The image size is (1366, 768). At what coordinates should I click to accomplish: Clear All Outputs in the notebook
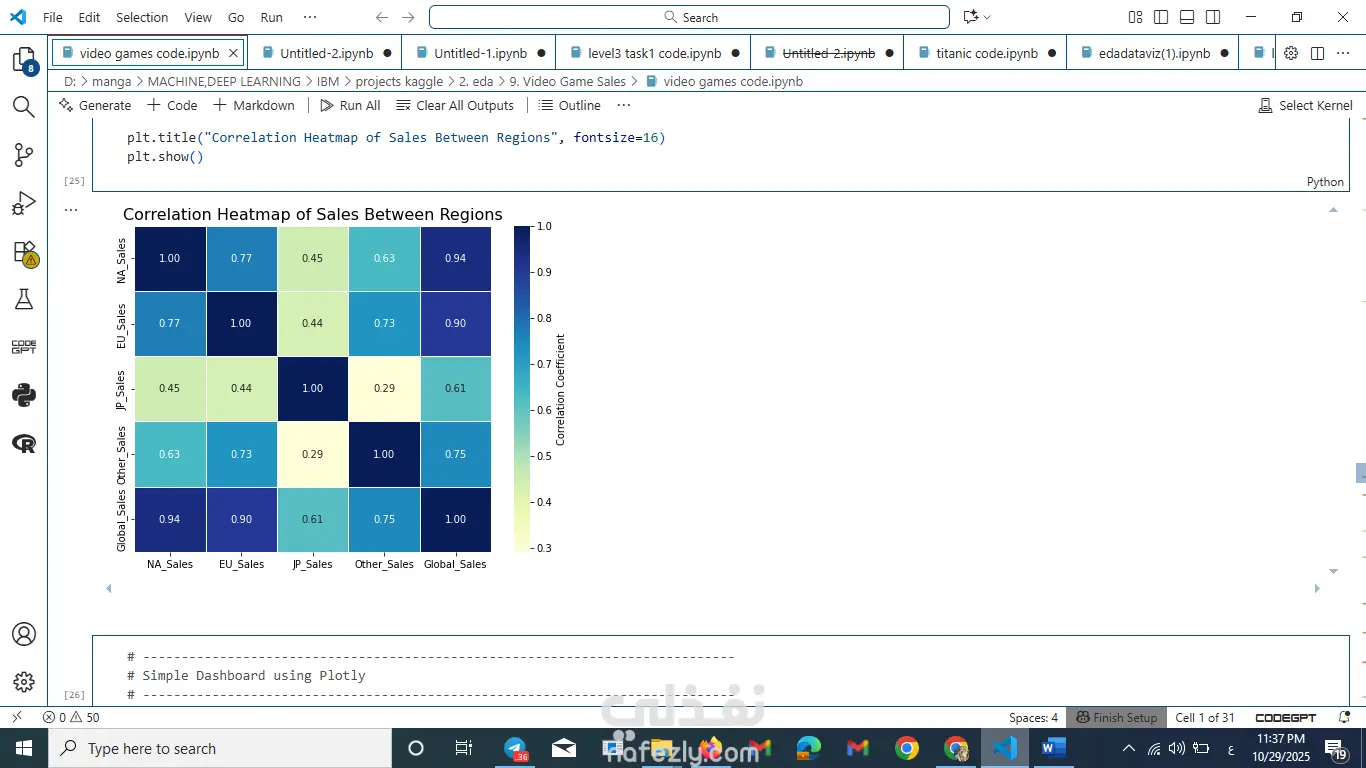point(455,105)
